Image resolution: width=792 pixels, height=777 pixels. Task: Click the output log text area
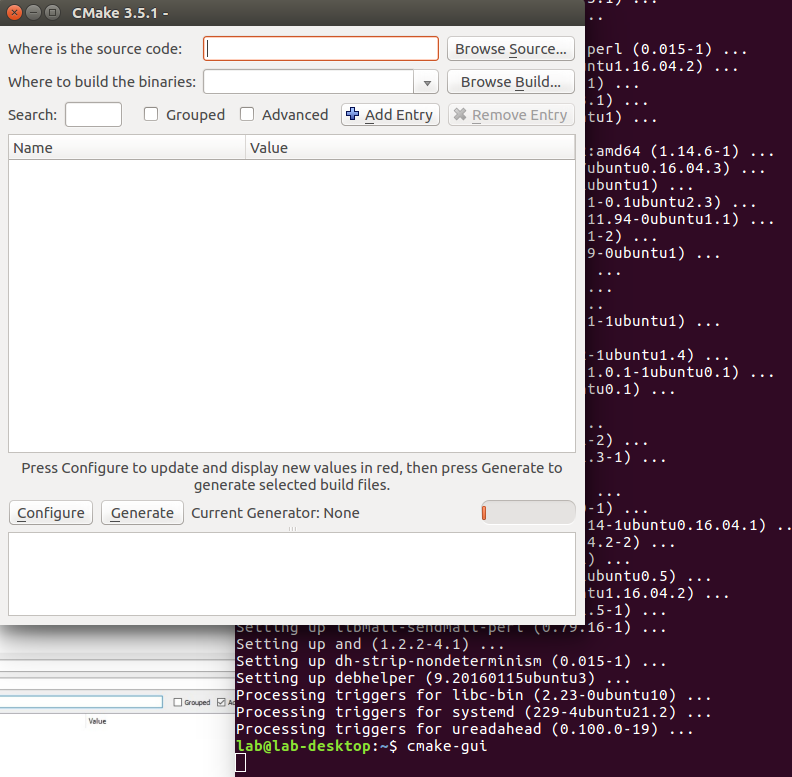pyautogui.click(x=292, y=574)
